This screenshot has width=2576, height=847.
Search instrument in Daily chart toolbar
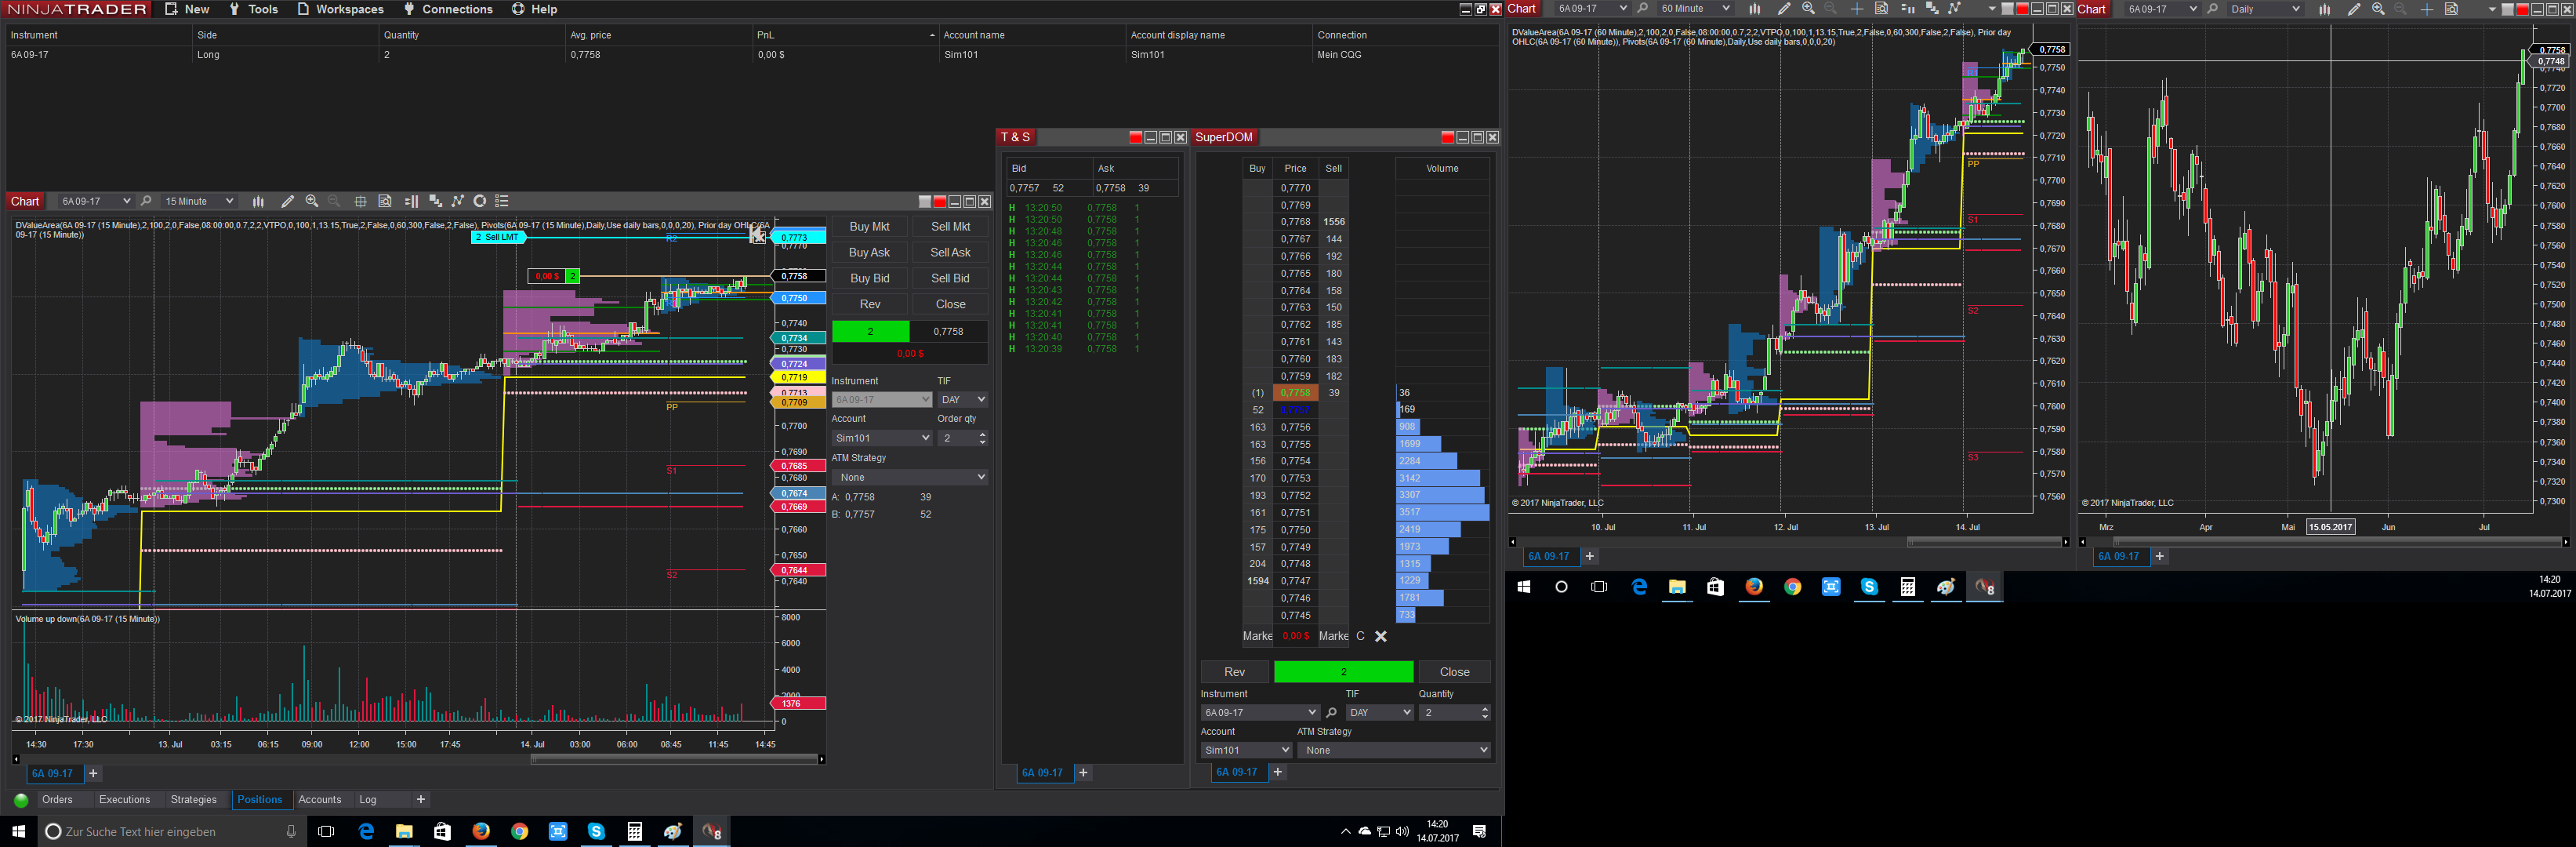point(2213,9)
